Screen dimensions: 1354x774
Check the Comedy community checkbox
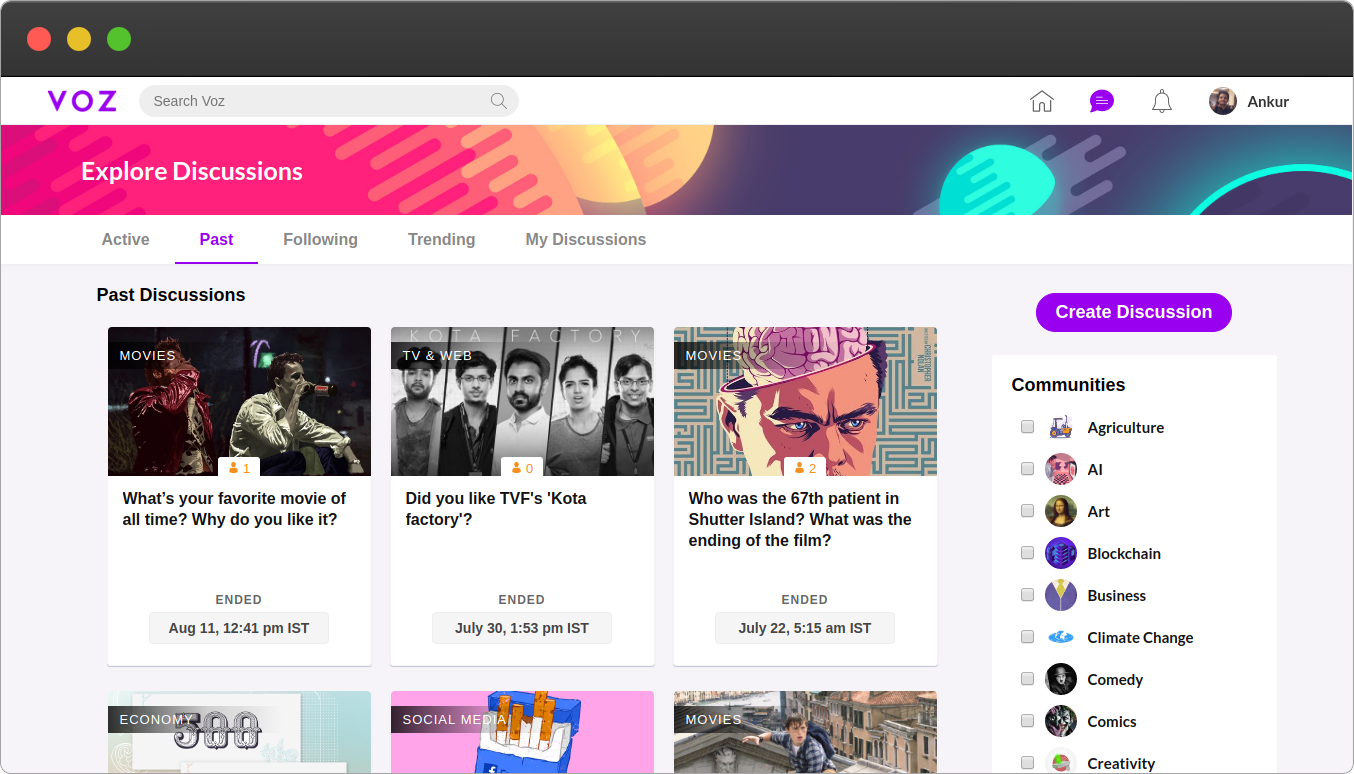[1027, 679]
